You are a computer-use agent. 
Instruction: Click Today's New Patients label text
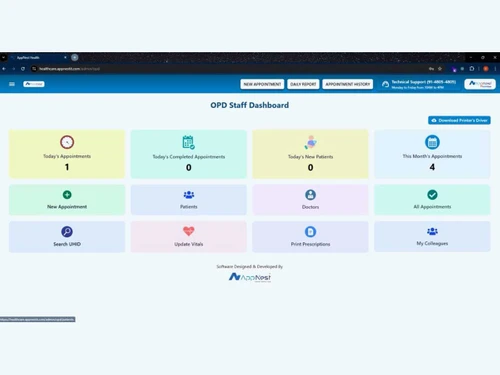pyautogui.click(x=310, y=157)
